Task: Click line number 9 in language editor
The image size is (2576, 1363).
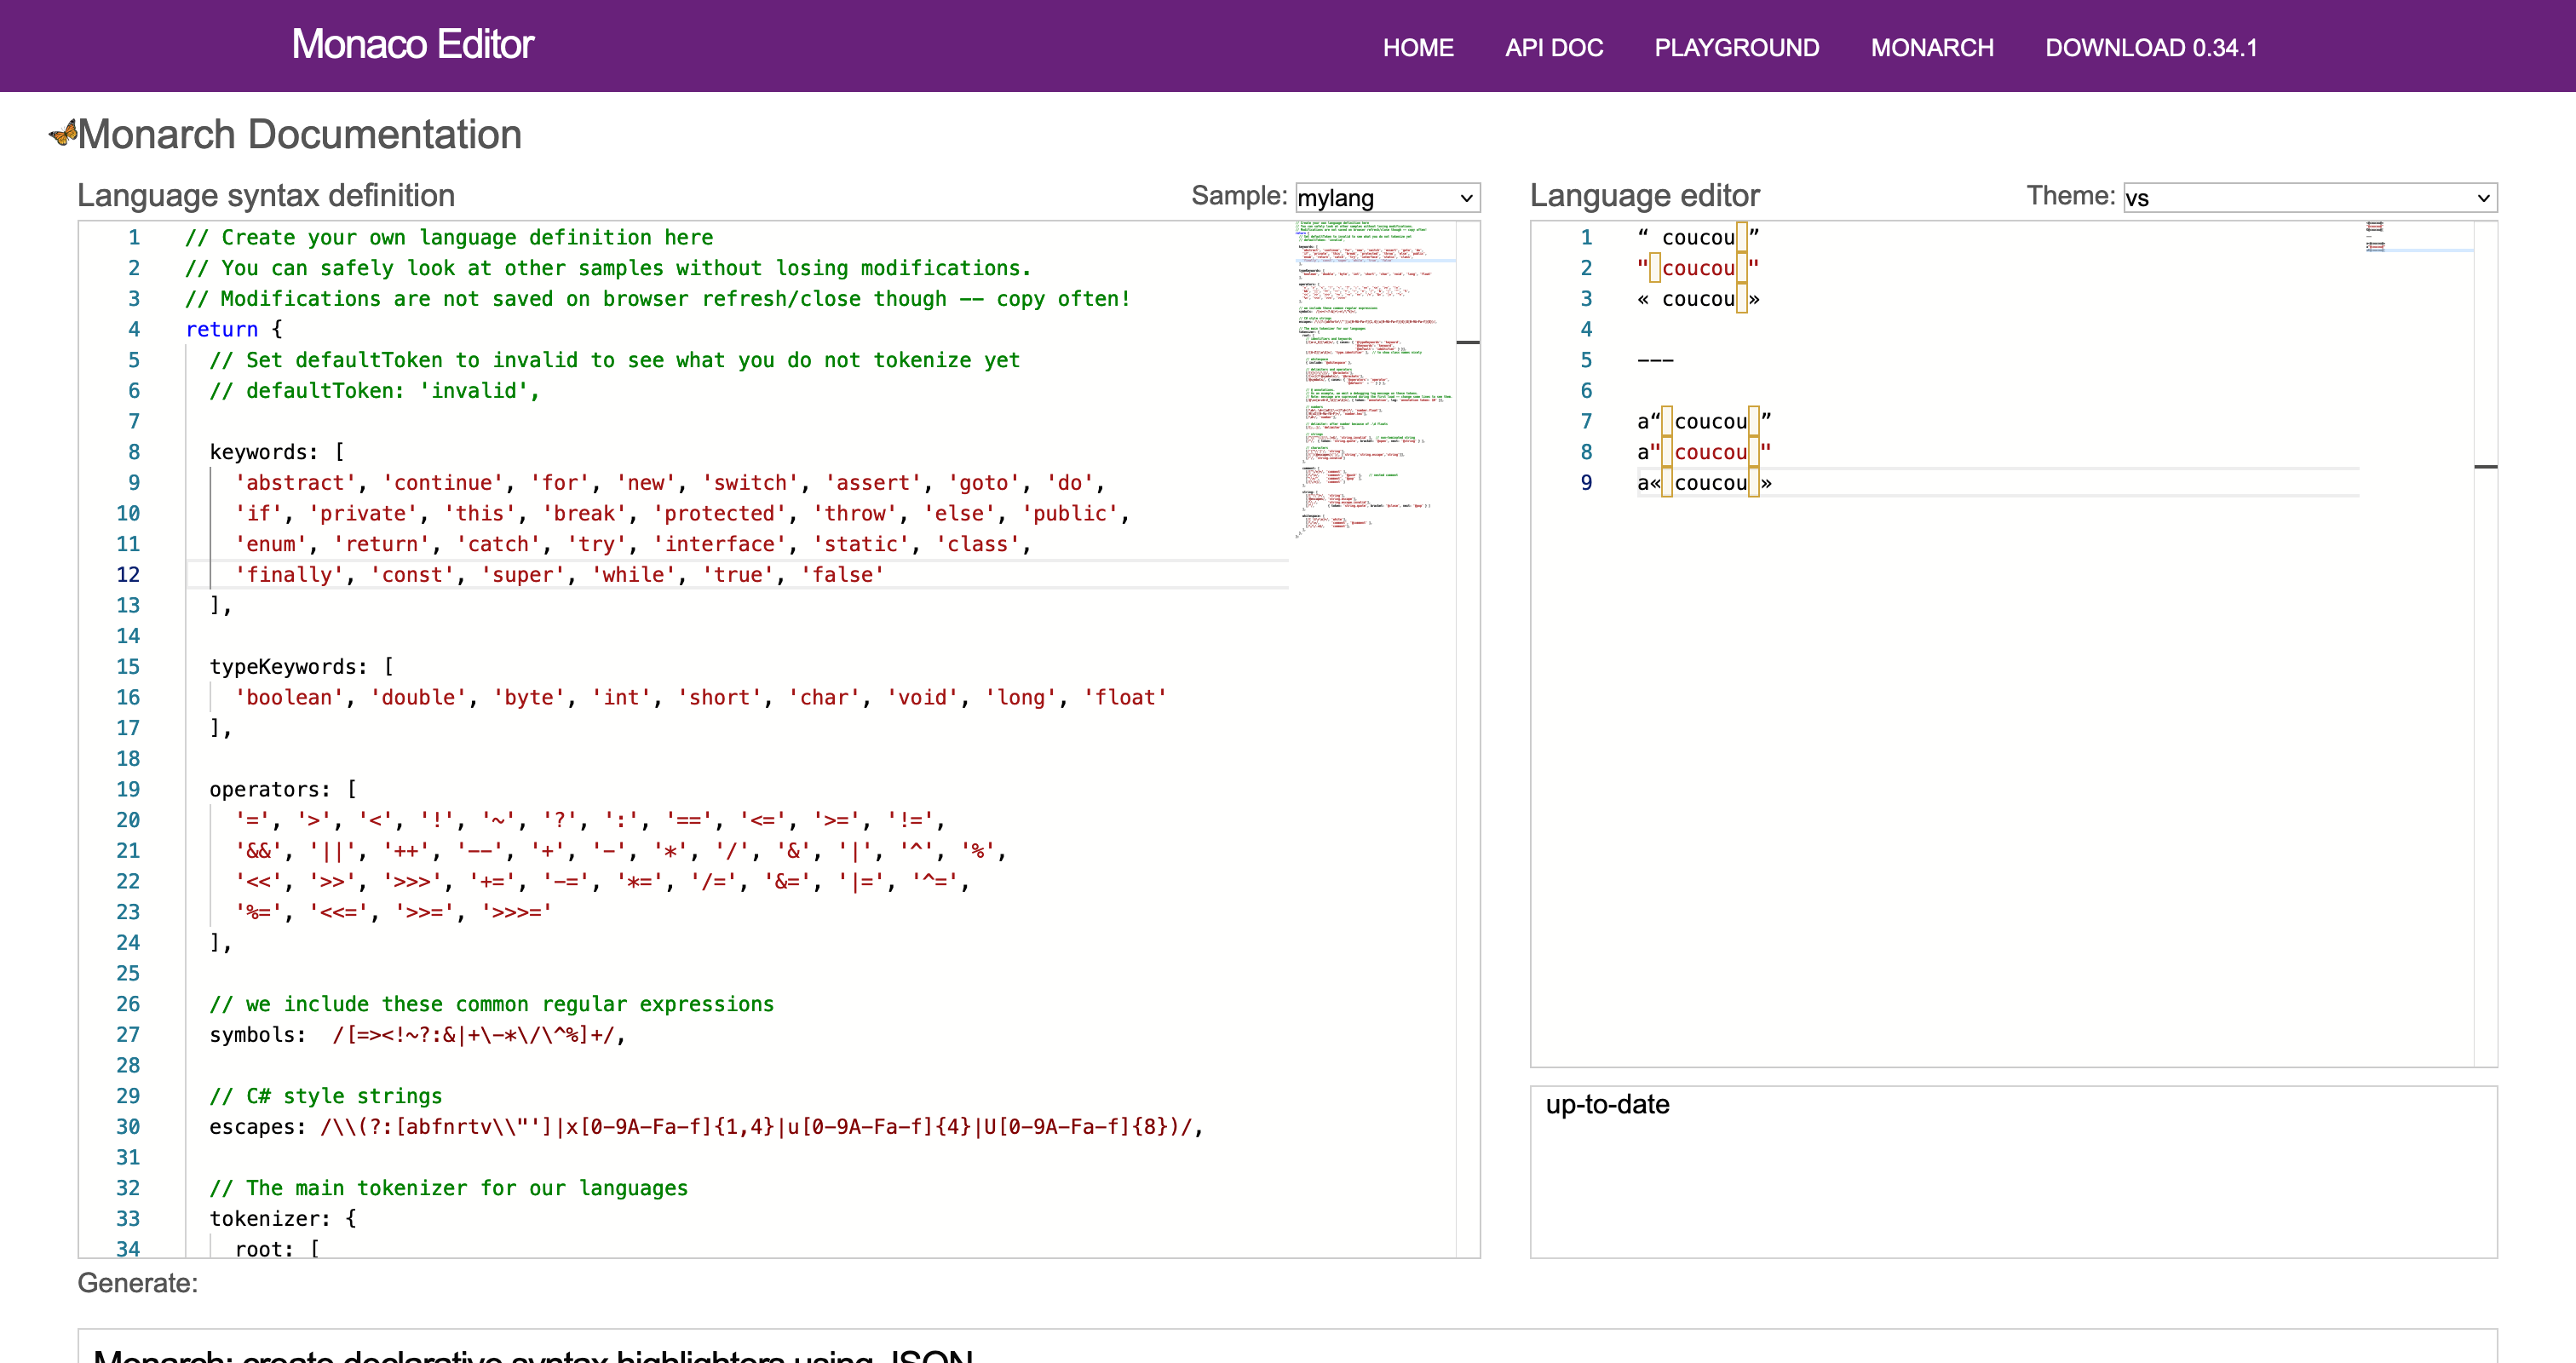Action: (x=1586, y=483)
